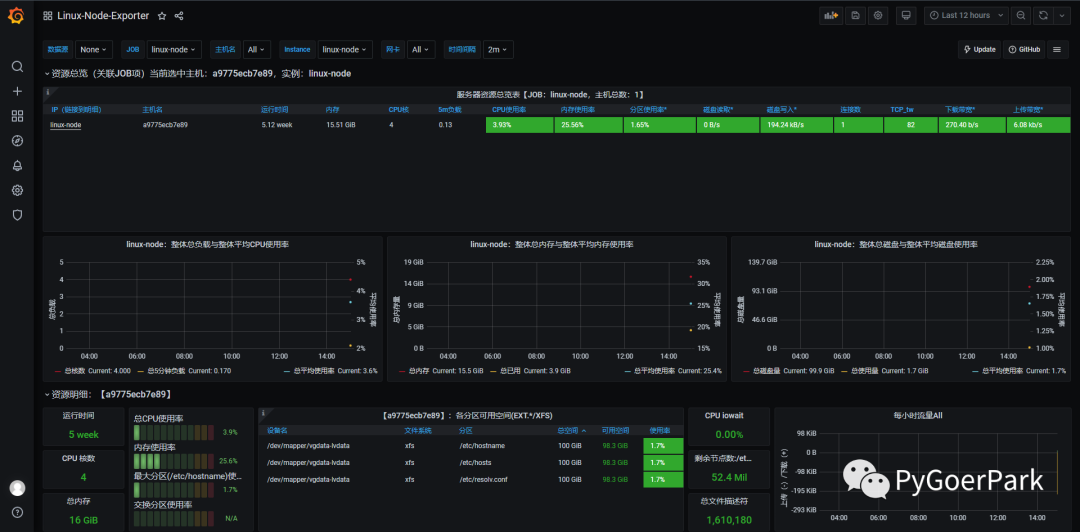Click the Create plus icon in sidebar
This screenshot has width=1080, height=532.
(17, 91)
